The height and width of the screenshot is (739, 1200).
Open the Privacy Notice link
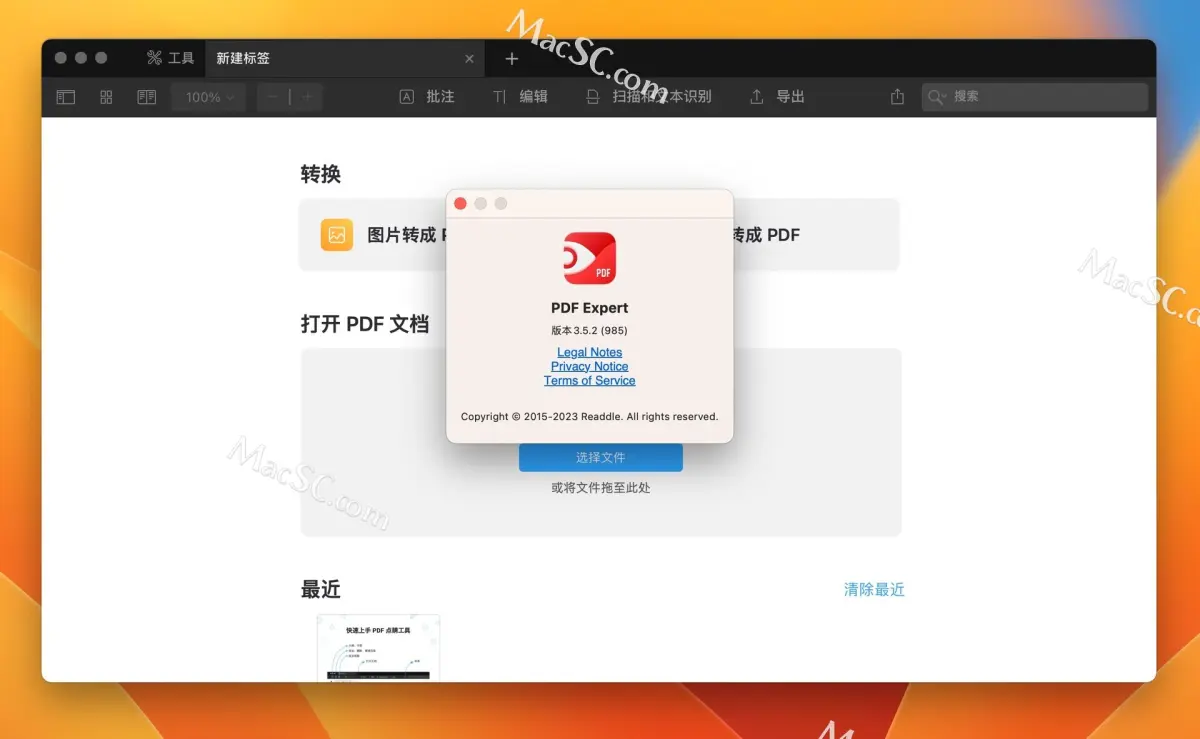(x=590, y=366)
